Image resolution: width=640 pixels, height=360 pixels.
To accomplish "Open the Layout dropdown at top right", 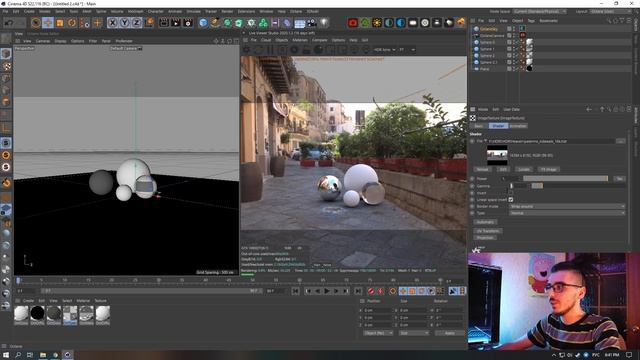I will pos(611,11).
